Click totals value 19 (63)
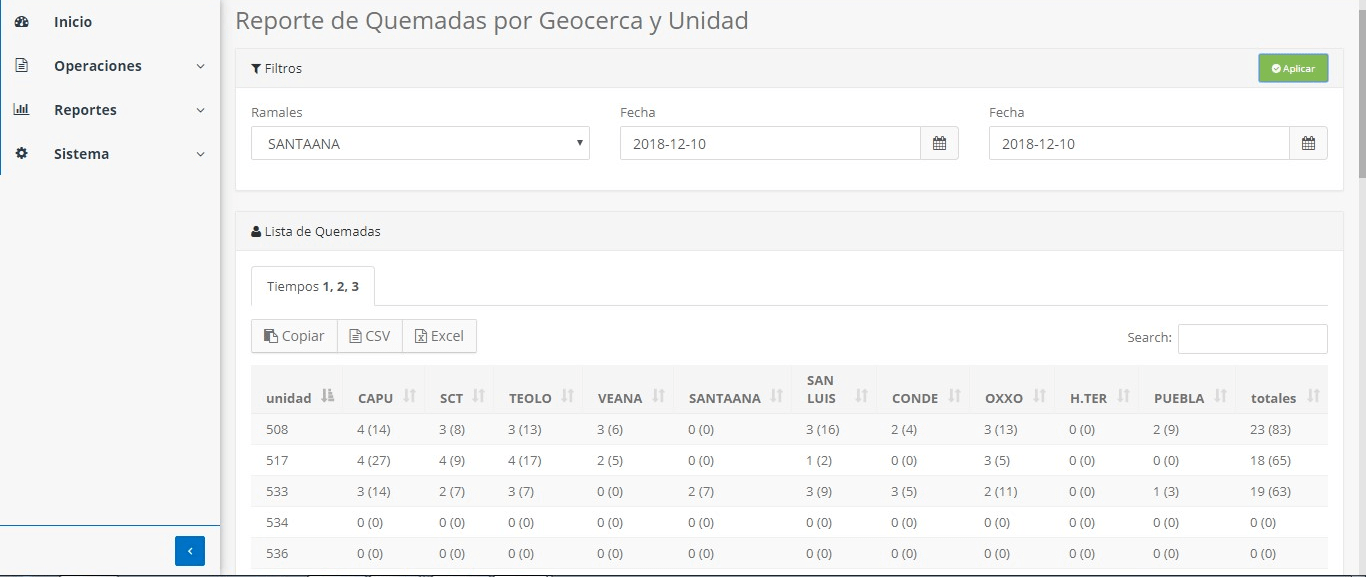This screenshot has width=1366, height=577. click(1272, 492)
